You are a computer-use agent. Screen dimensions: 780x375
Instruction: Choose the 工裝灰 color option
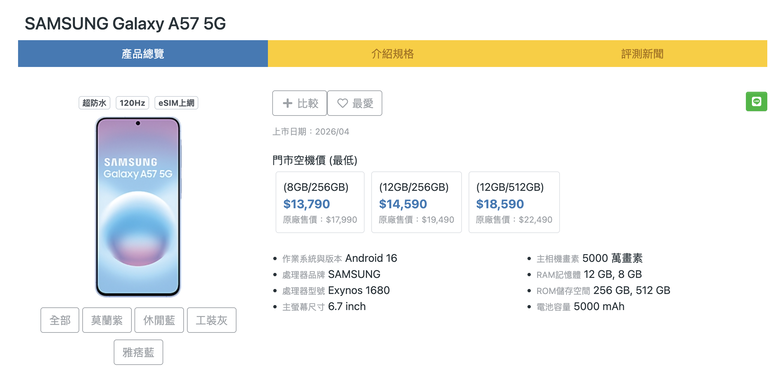tap(211, 320)
